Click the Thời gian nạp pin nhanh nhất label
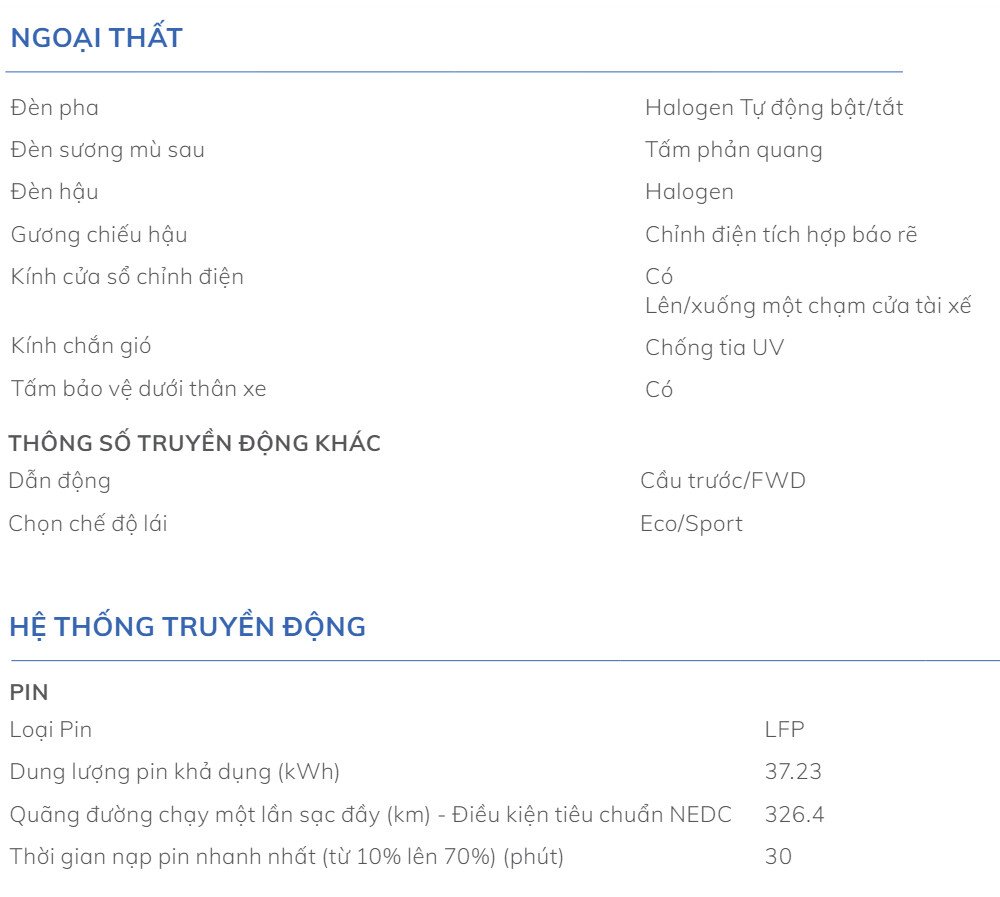This screenshot has width=1000, height=897. pyautogui.click(x=287, y=857)
